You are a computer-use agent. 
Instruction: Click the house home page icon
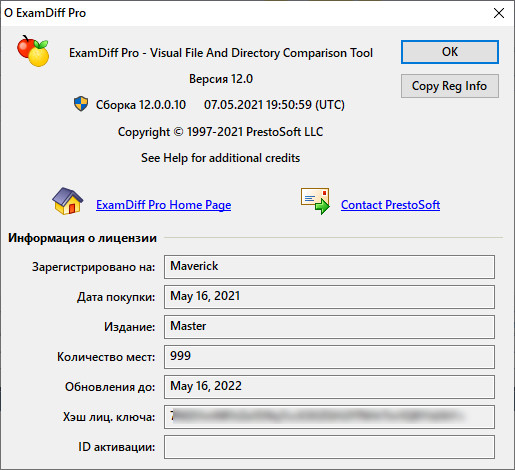tap(68, 201)
